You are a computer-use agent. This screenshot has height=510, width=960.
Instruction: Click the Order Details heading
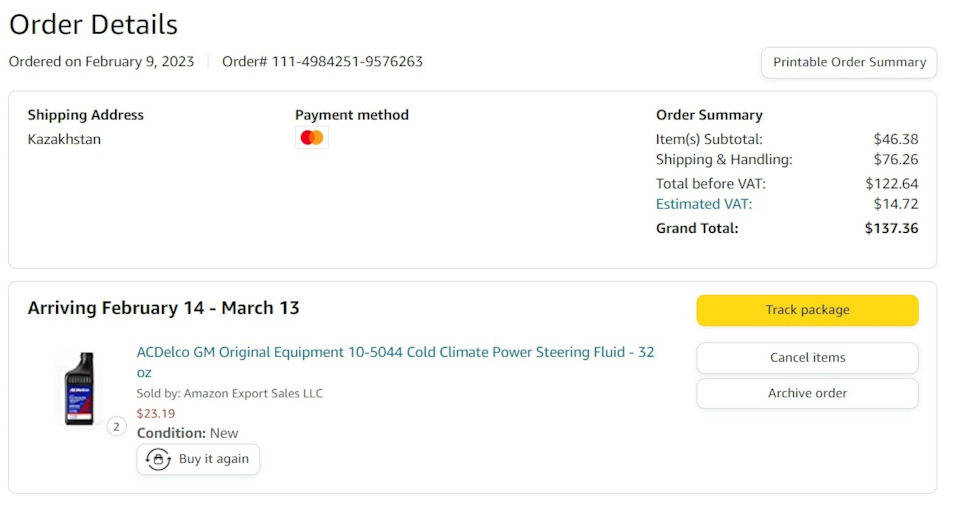(x=93, y=25)
